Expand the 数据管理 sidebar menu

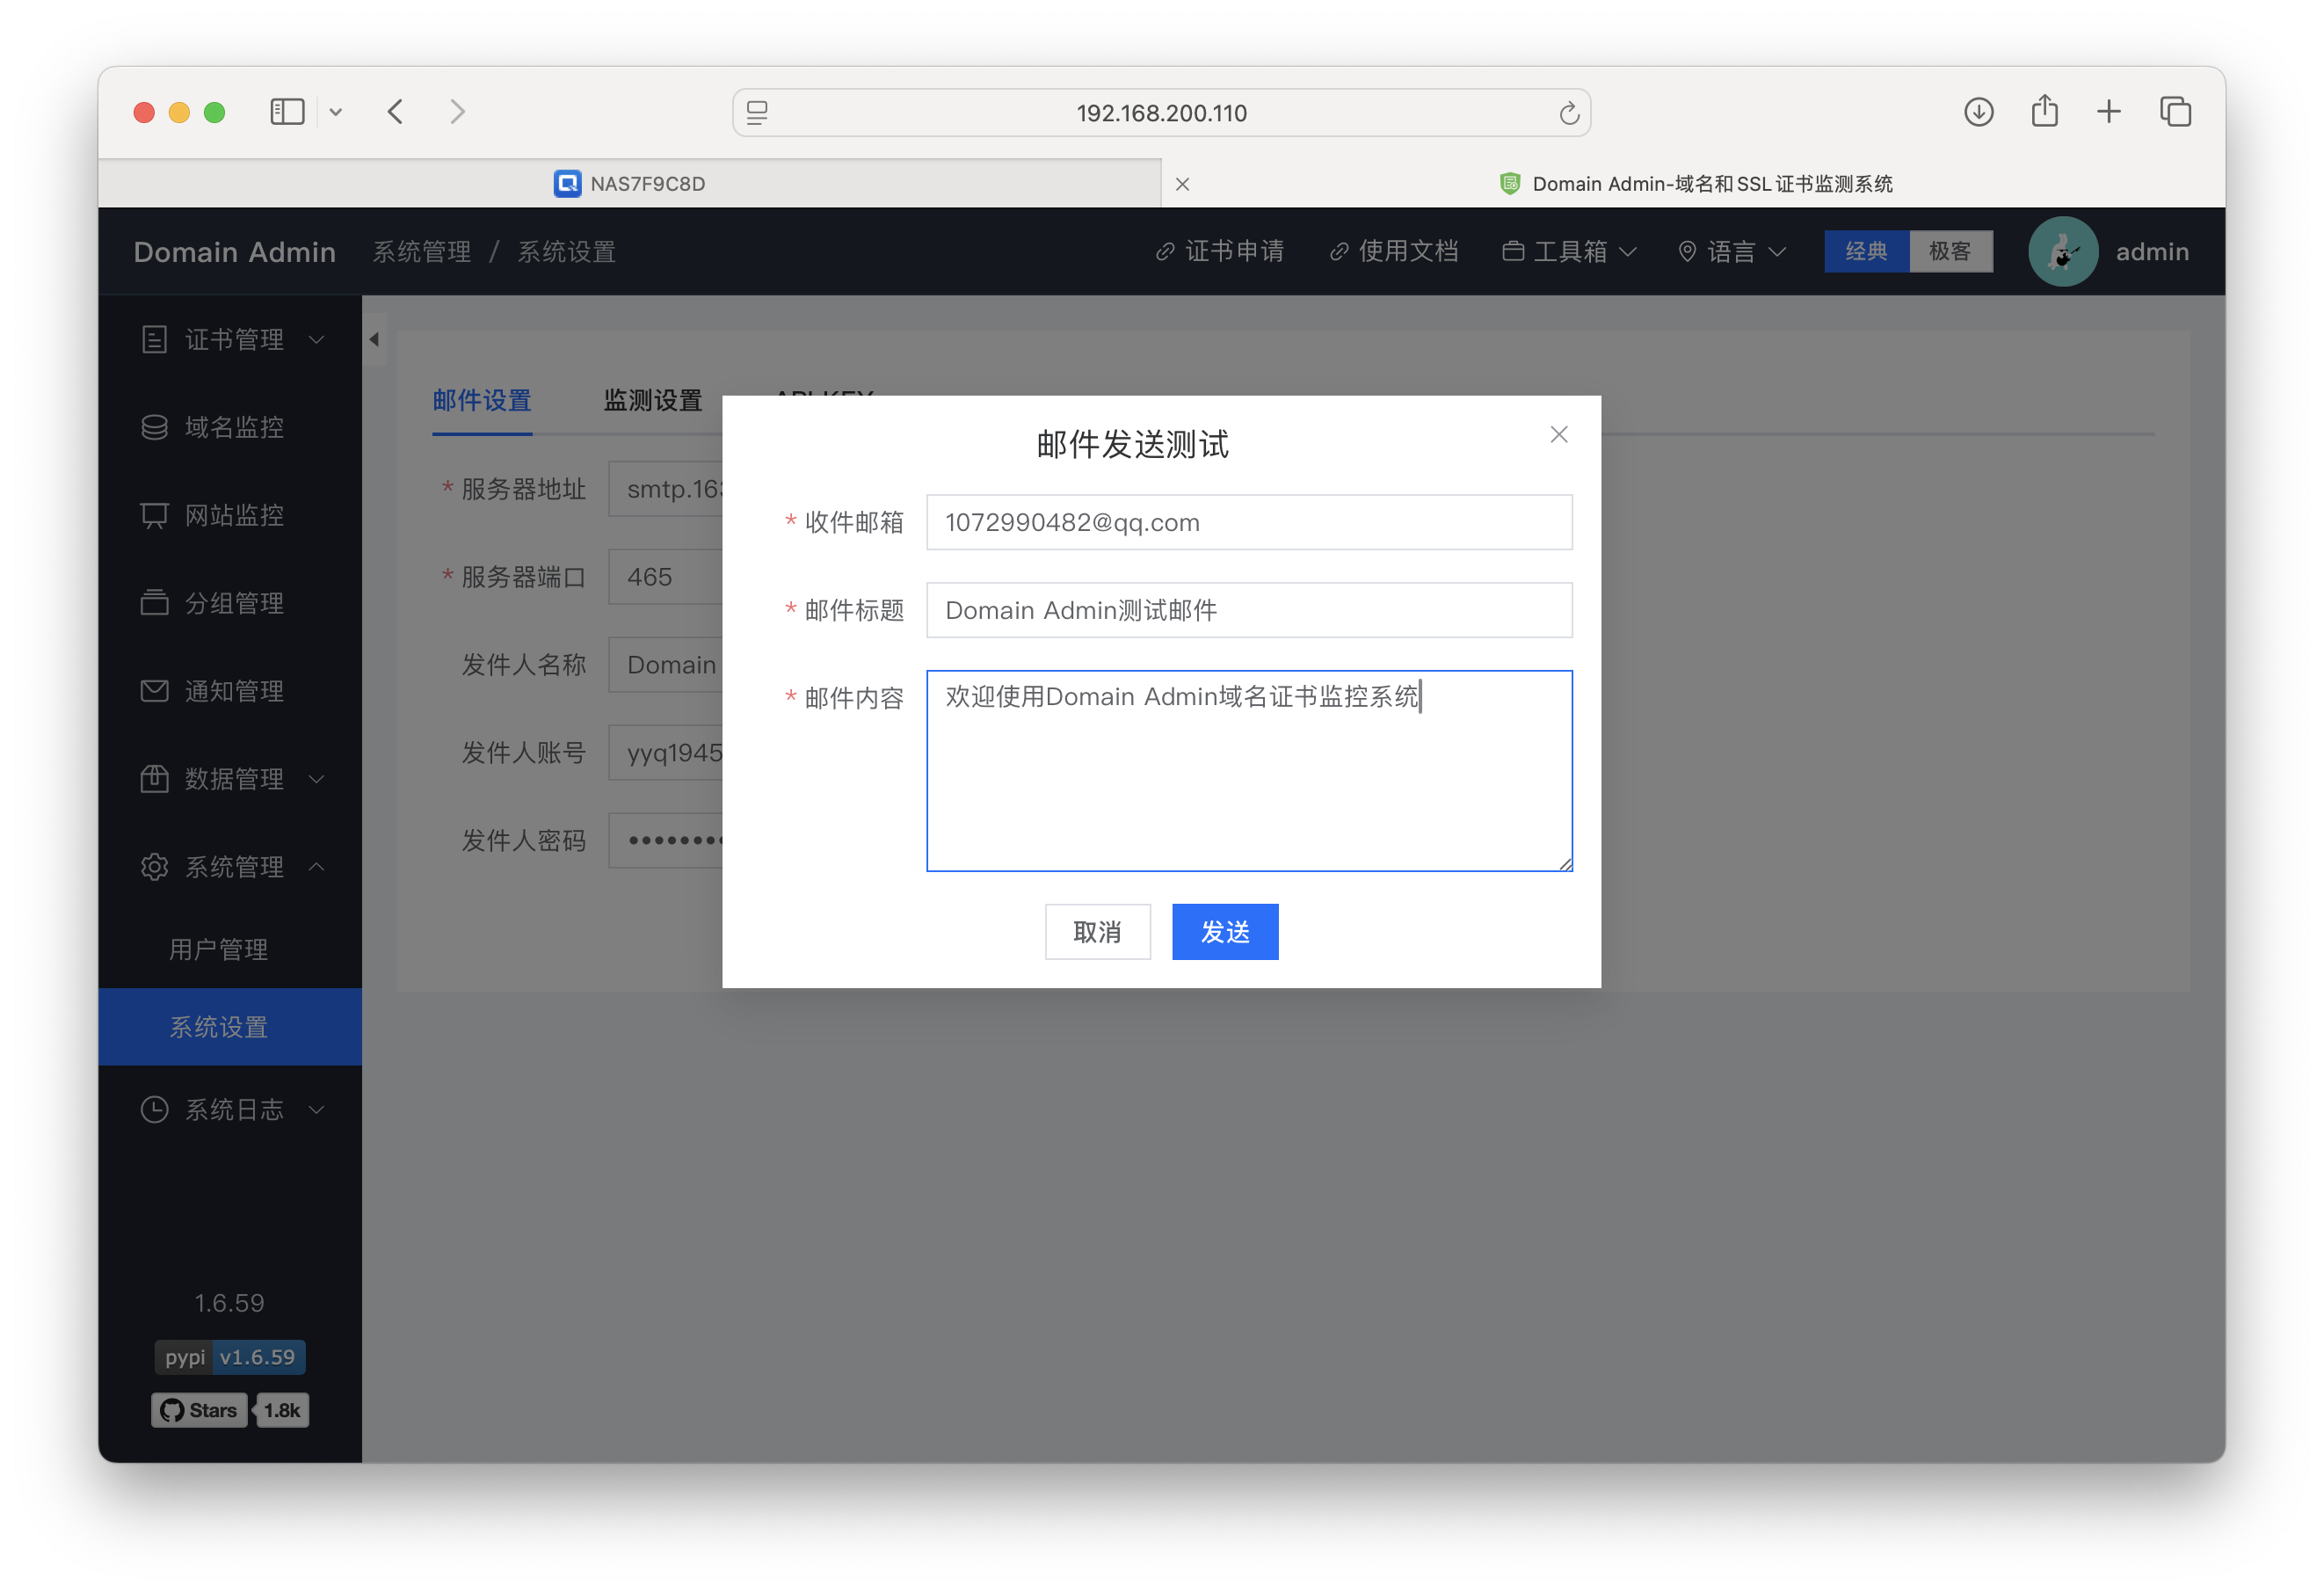point(231,780)
